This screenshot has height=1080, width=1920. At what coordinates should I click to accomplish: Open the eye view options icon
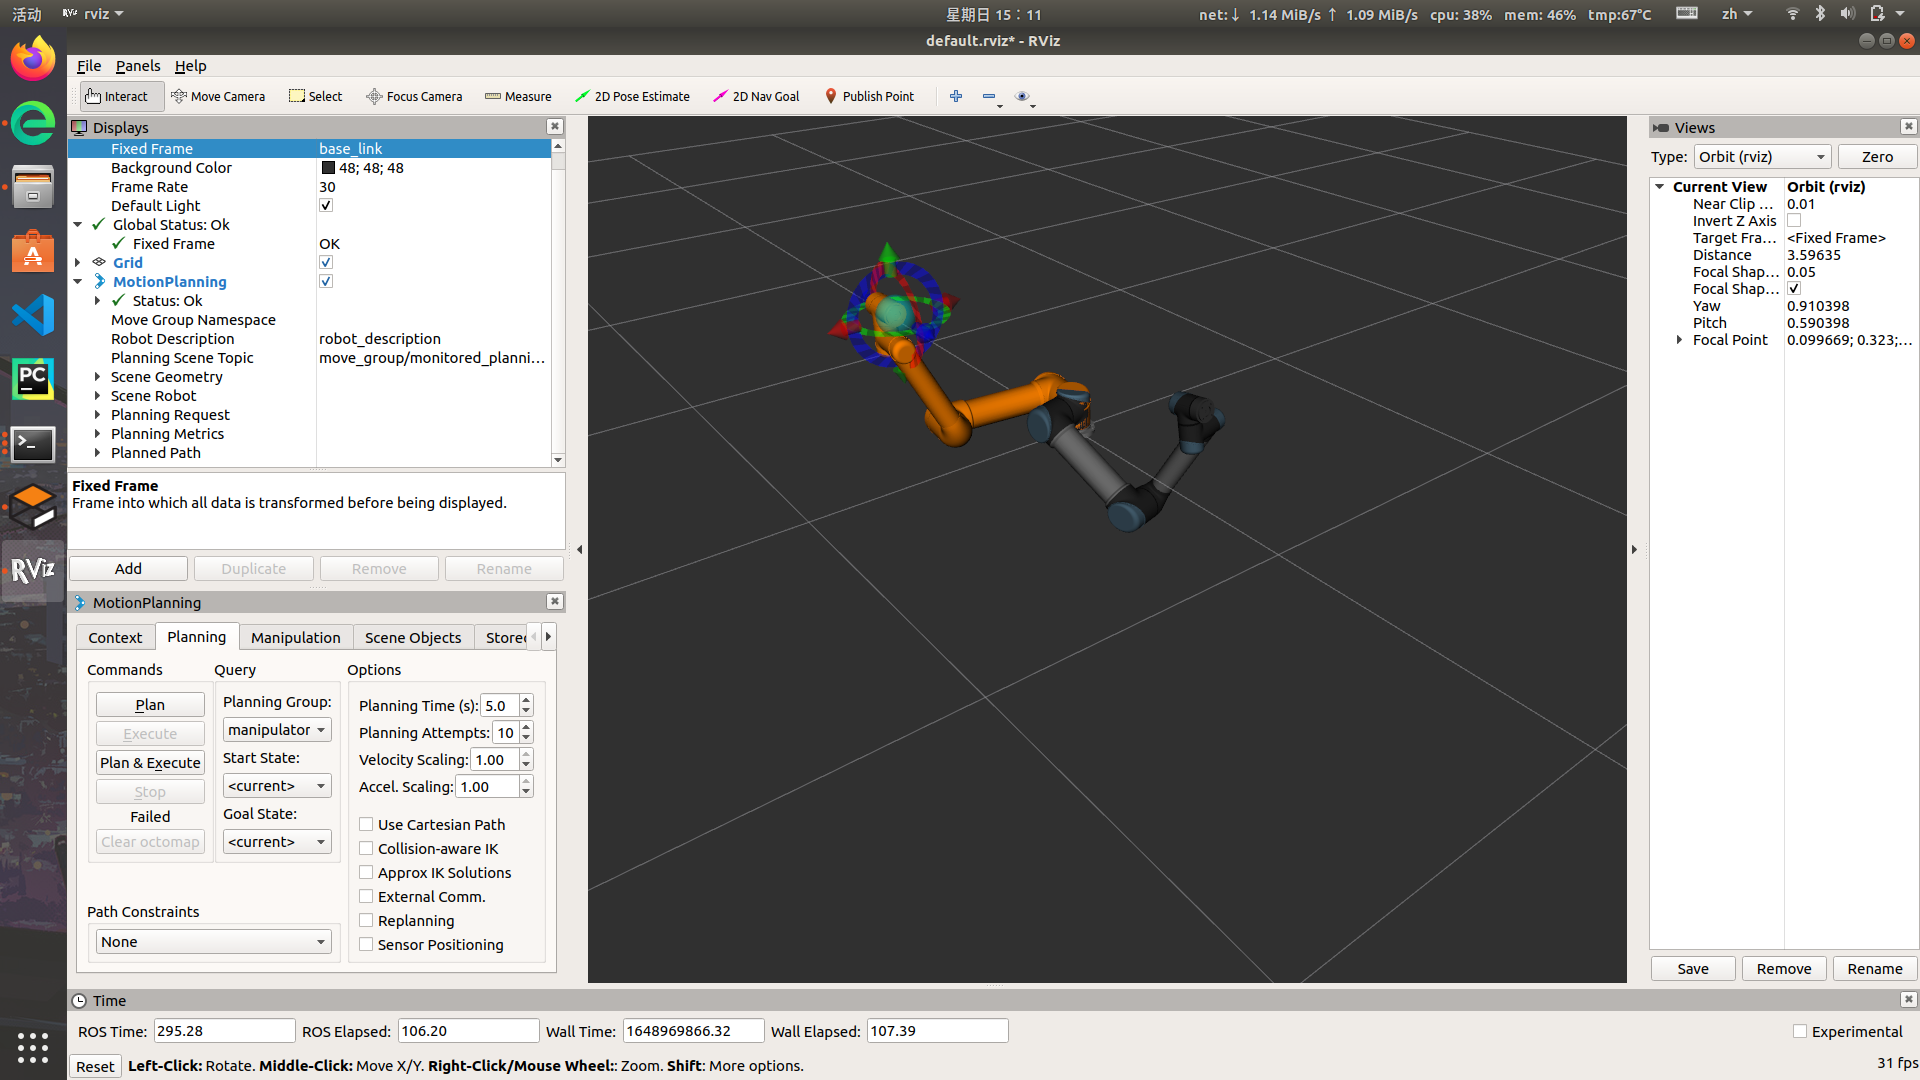point(1022,96)
